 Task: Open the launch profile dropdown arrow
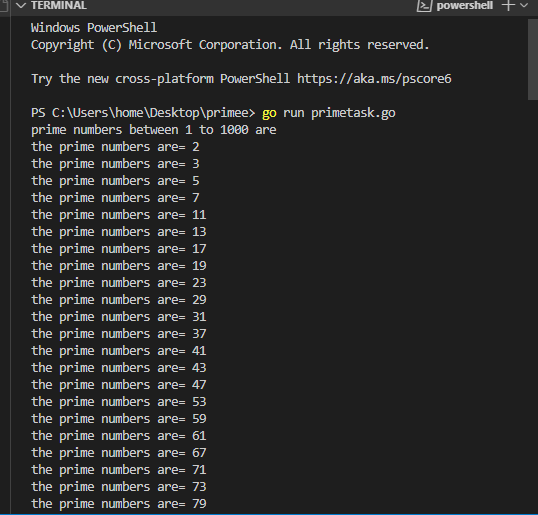[524, 5]
